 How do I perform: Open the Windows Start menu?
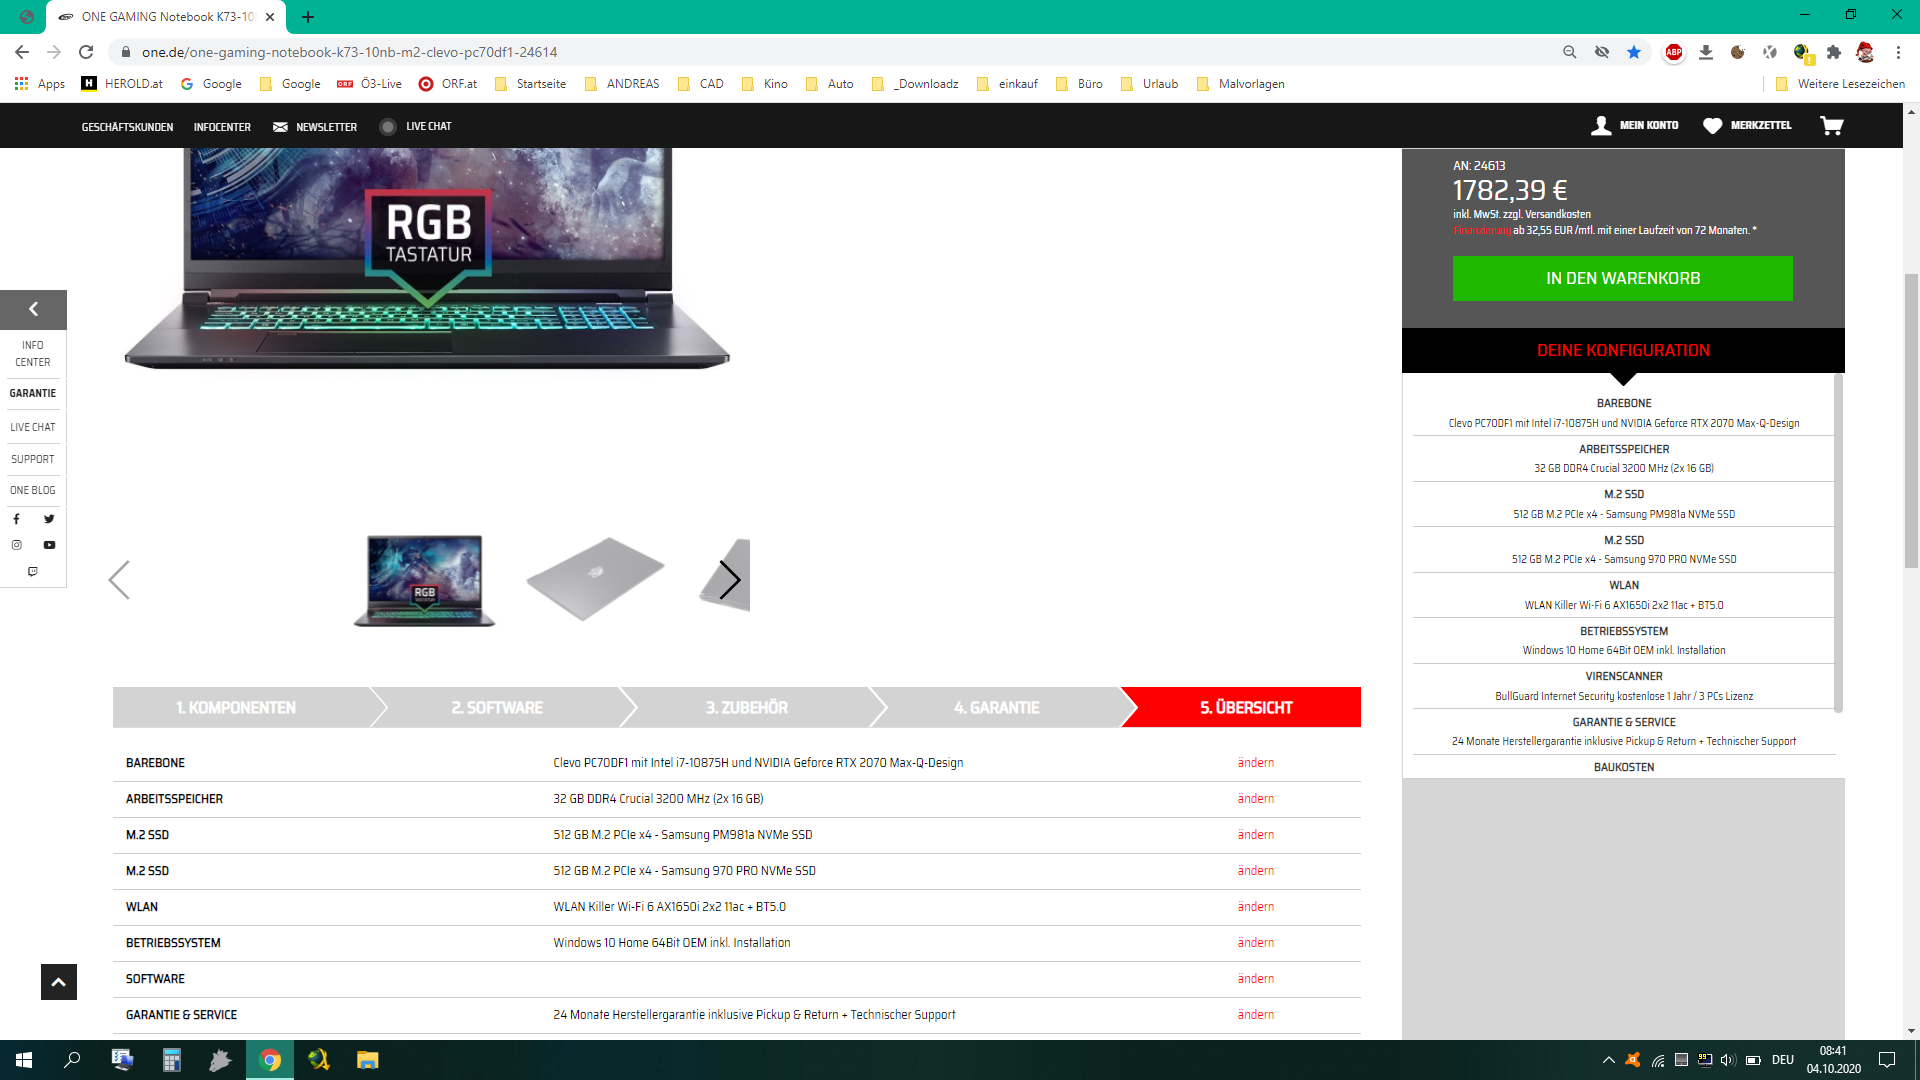pyautogui.click(x=24, y=1060)
